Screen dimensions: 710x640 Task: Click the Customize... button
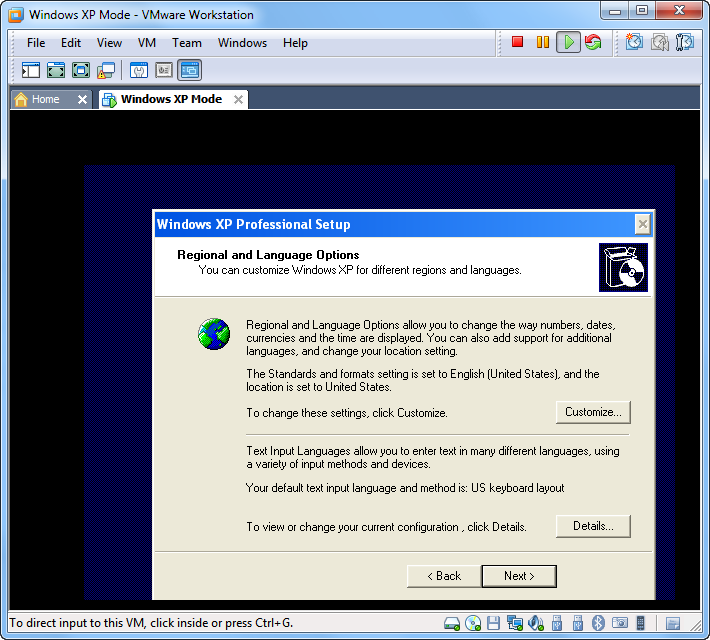pos(593,412)
